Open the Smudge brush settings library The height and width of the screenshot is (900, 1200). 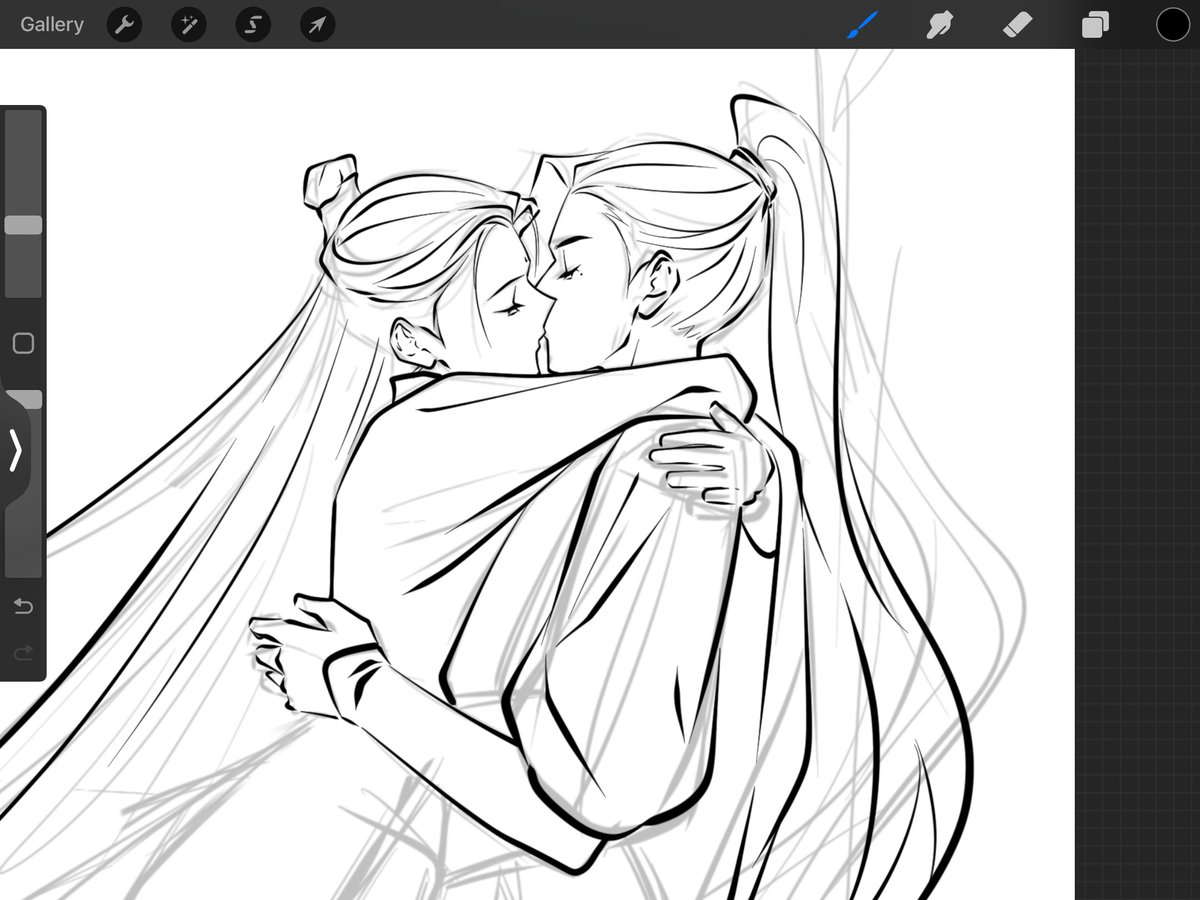(x=940, y=24)
